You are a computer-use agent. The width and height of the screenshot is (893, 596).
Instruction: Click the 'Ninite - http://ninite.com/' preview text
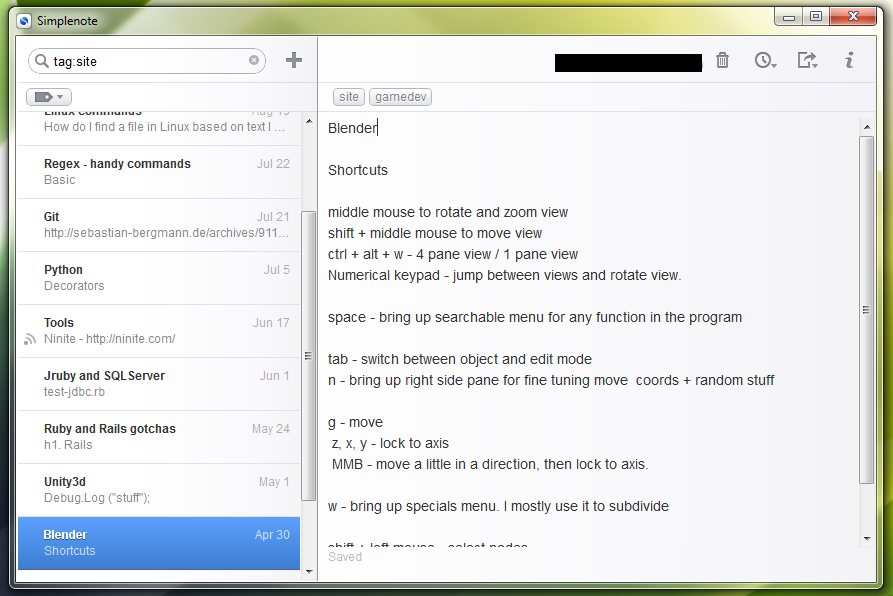[109, 339]
